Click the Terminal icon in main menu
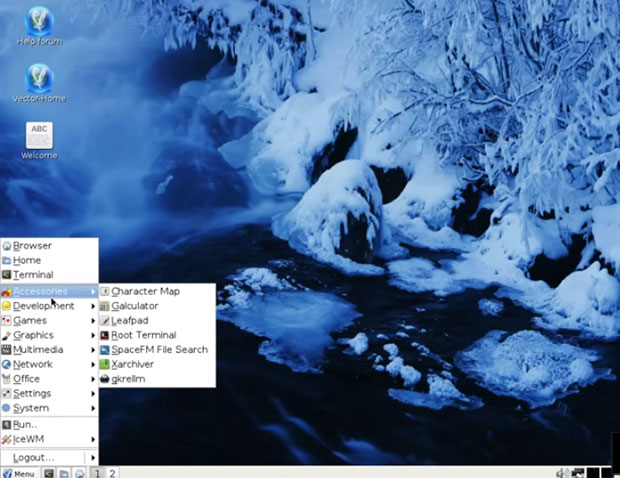Viewport: 620px width, 478px height. coord(6,275)
